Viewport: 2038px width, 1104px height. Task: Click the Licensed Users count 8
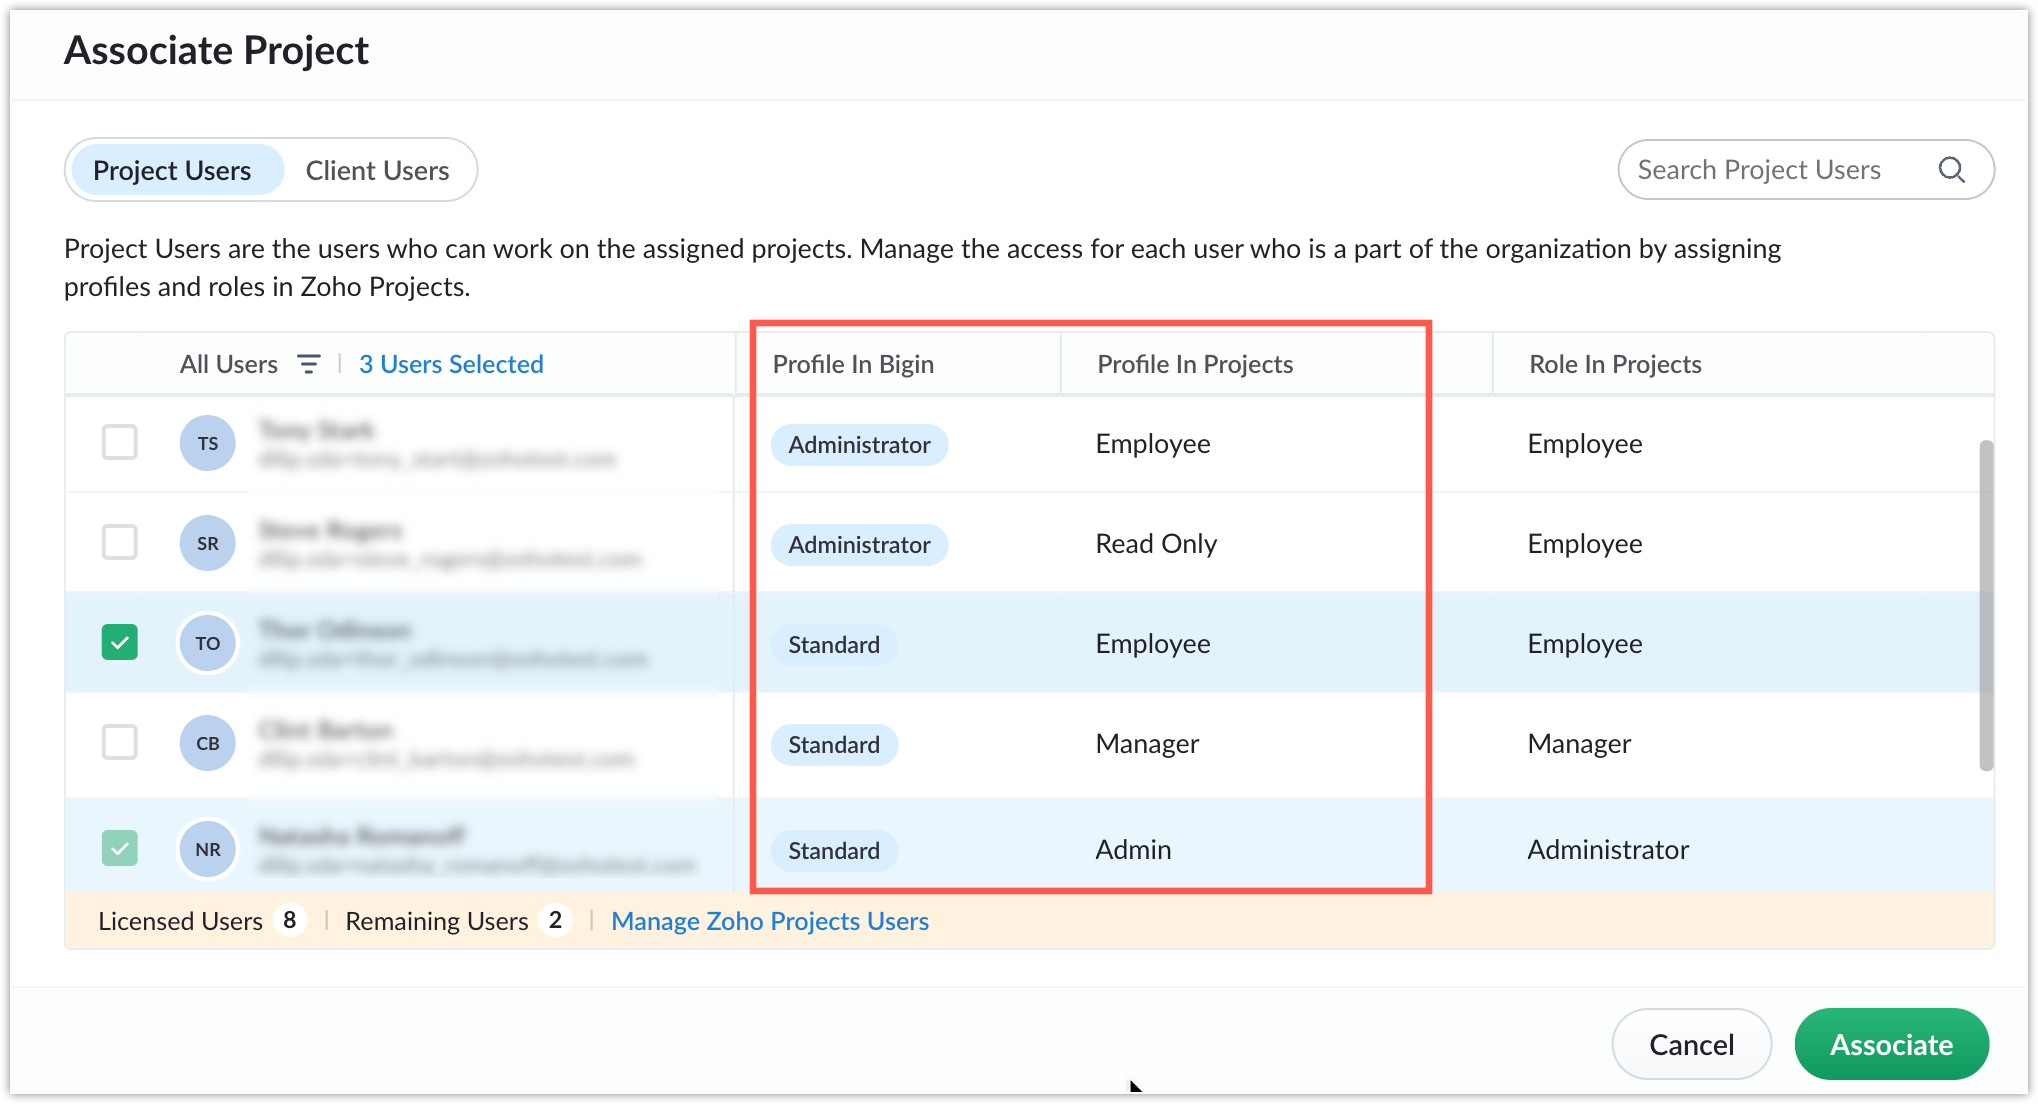pyautogui.click(x=289, y=920)
